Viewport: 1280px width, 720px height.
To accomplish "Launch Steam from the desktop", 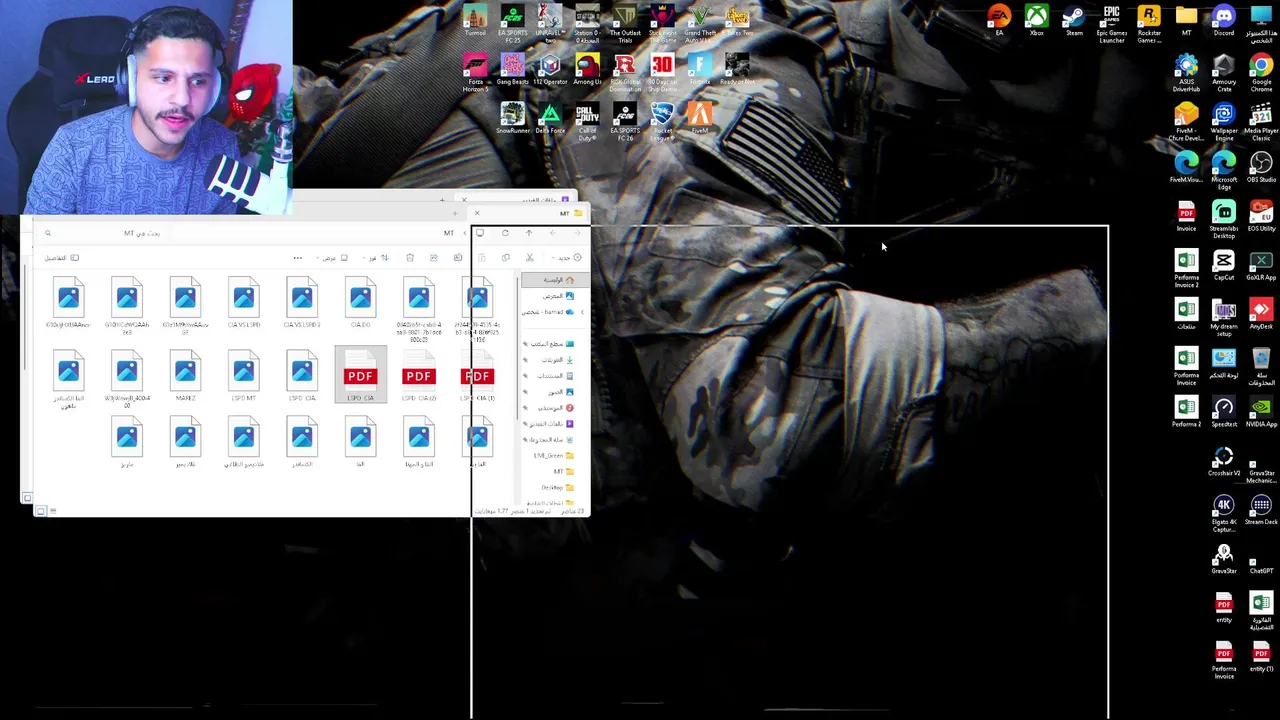I will coord(1074,20).
